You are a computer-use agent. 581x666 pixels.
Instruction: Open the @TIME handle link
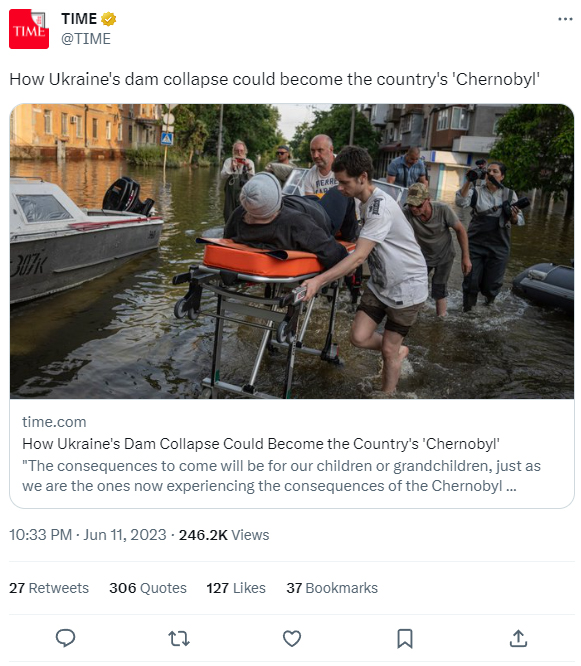point(86,39)
